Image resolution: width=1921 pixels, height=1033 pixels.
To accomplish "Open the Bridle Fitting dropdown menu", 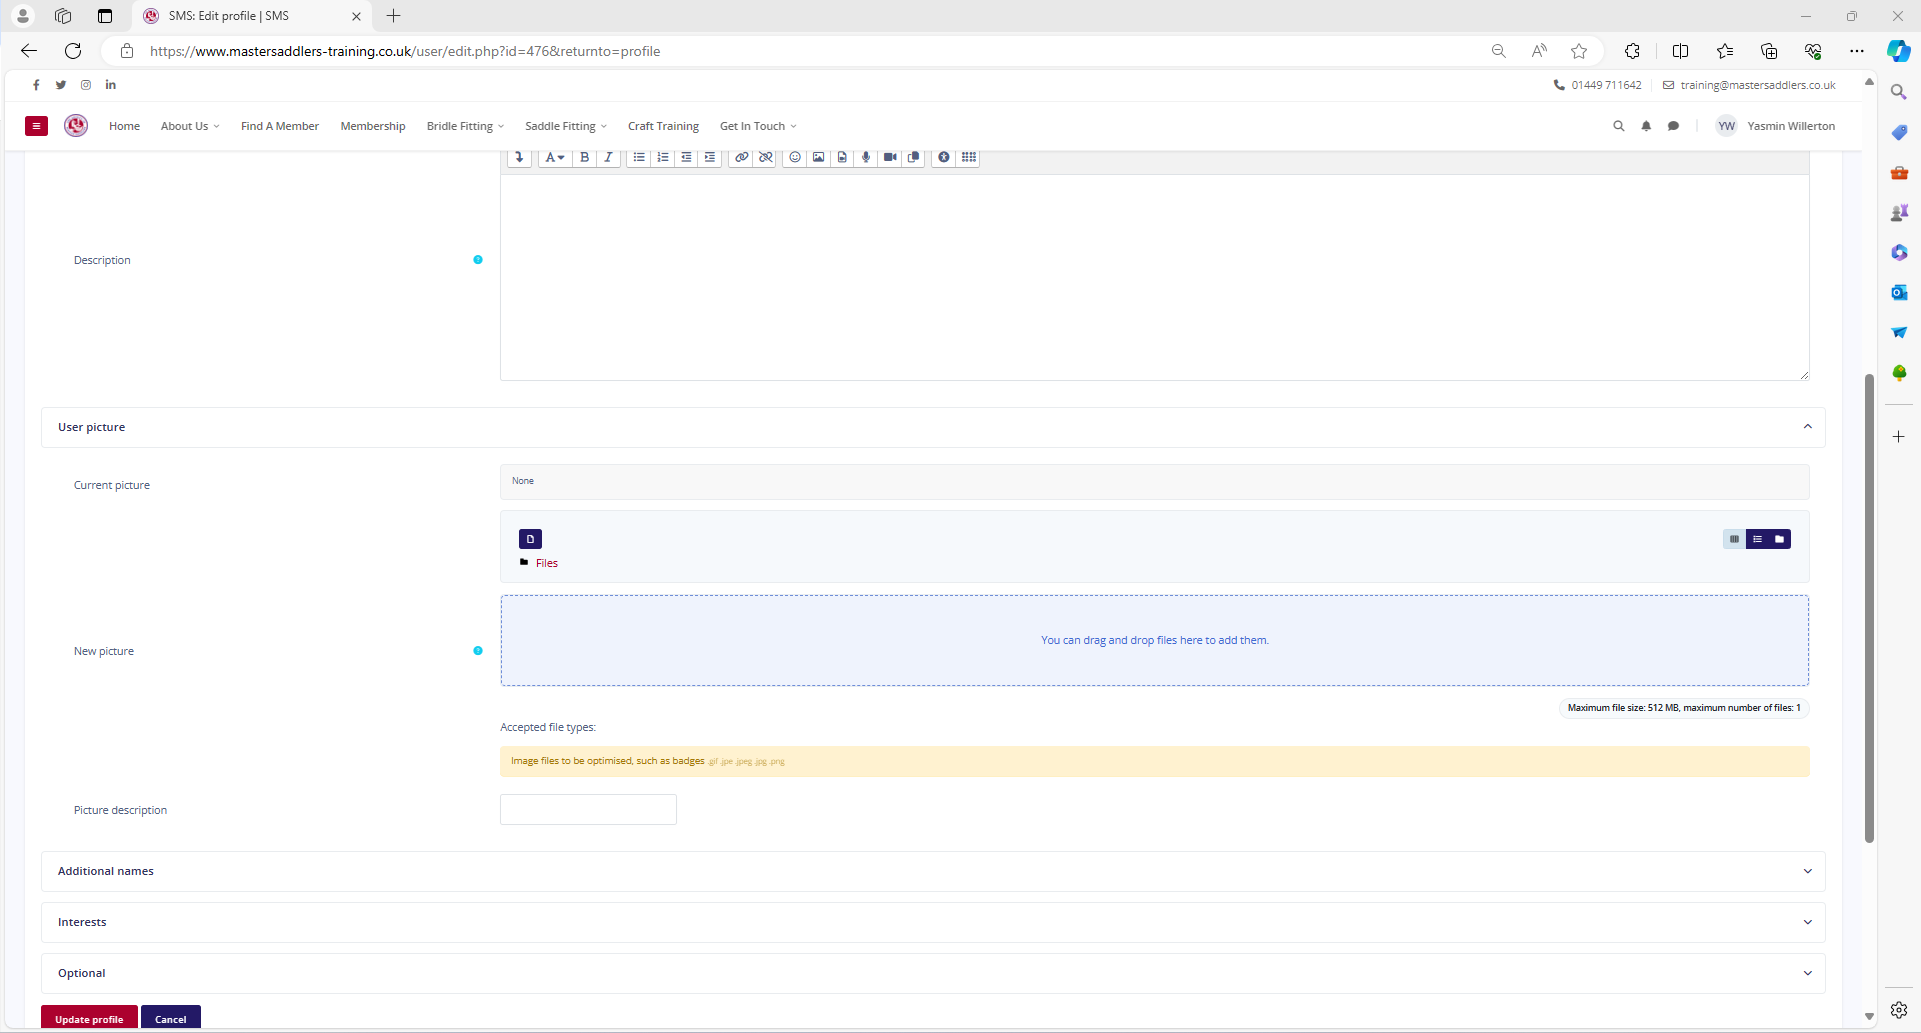I will pyautogui.click(x=465, y=126).
